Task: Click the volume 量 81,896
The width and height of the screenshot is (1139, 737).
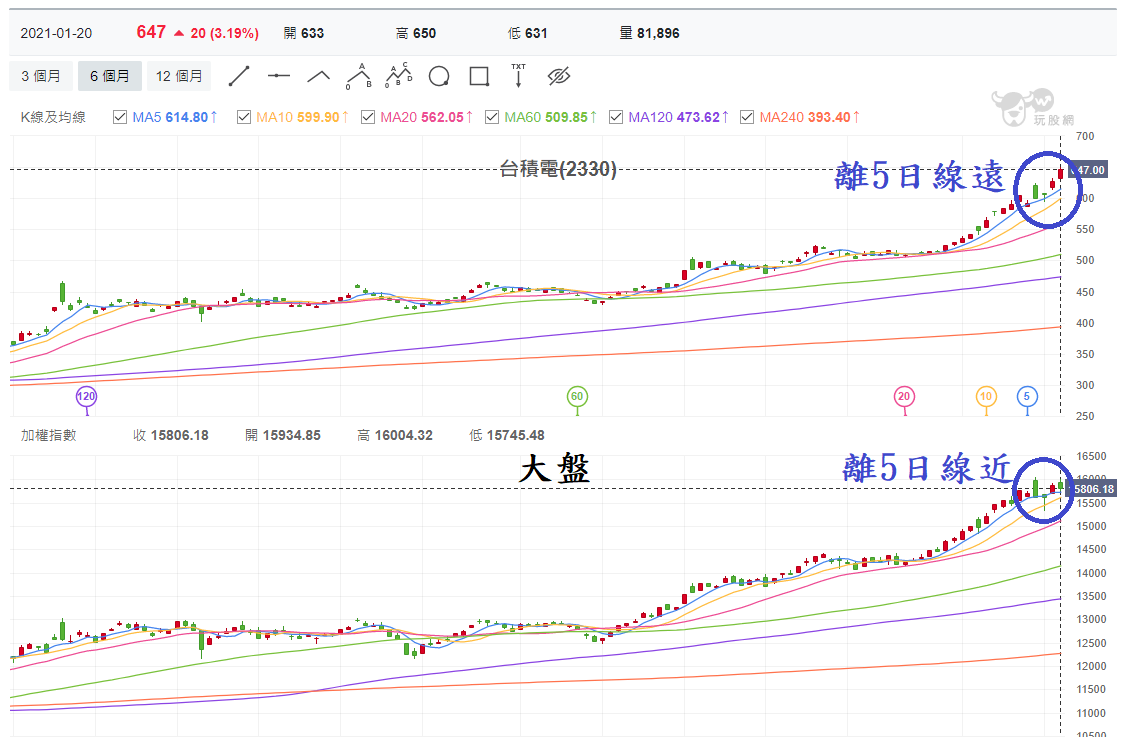Action: [649, 33]
